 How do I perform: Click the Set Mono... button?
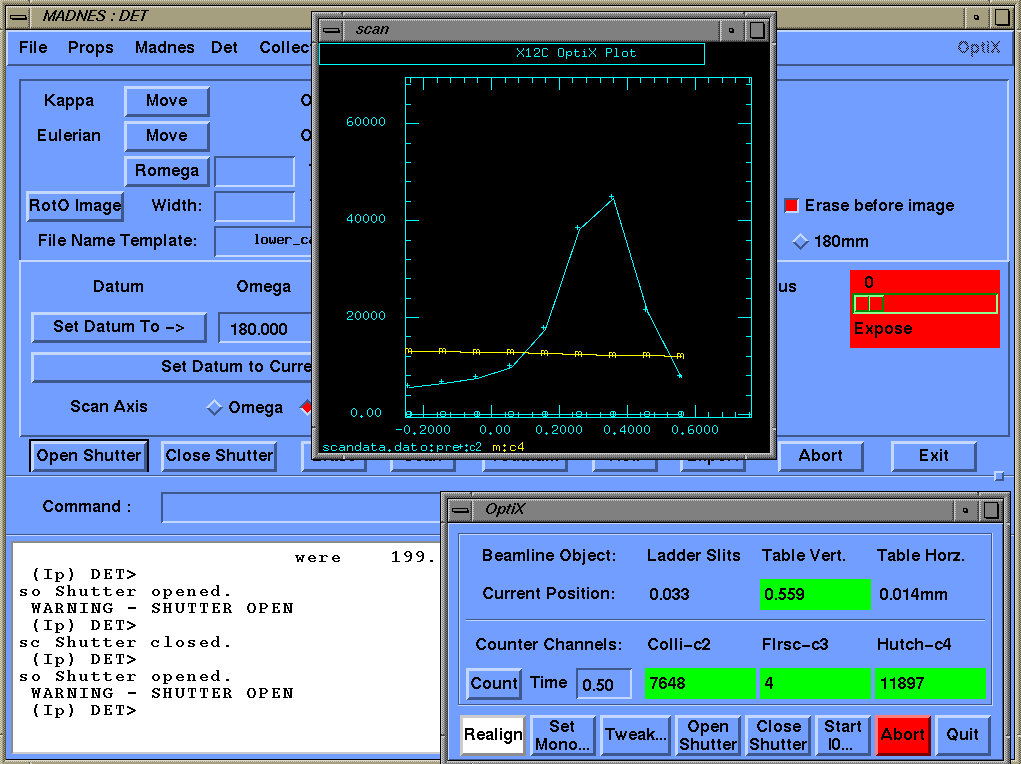[x=562, y=735]
